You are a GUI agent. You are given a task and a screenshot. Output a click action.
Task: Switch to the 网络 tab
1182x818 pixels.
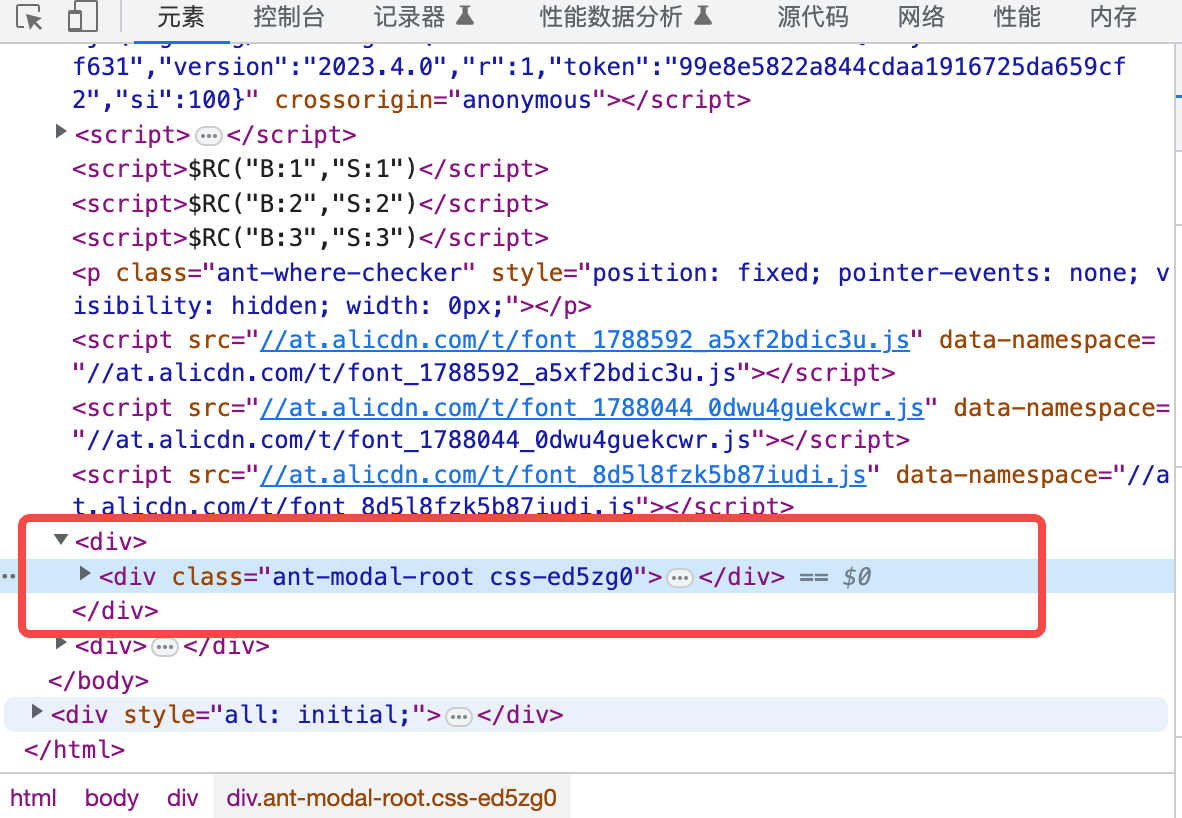pos(921,17)
